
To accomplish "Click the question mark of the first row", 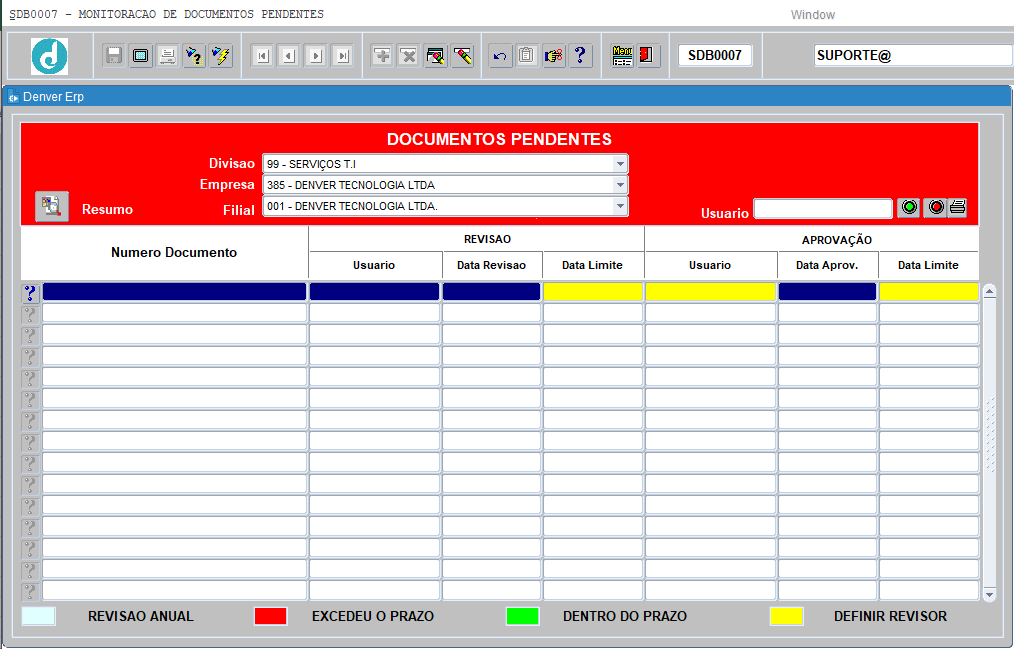I will 30,293.
